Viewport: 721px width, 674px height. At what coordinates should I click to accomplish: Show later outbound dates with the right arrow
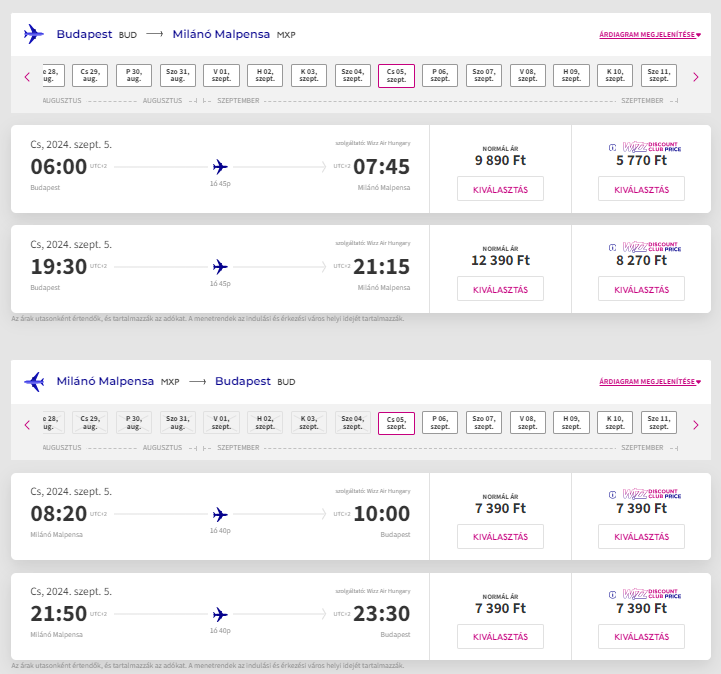695,77
